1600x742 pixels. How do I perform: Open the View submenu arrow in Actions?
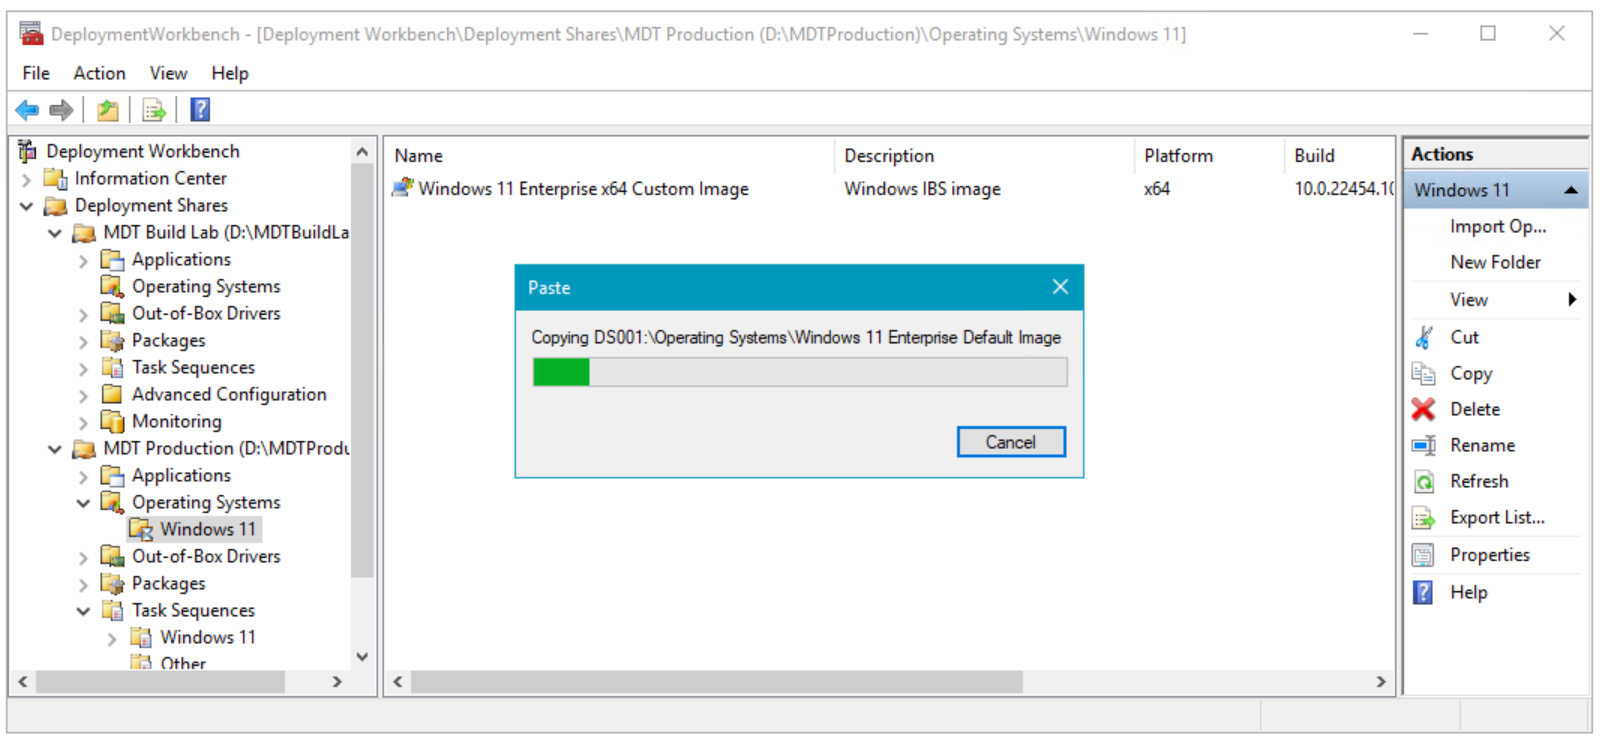pyautogui.click(x=1572, y=299)
